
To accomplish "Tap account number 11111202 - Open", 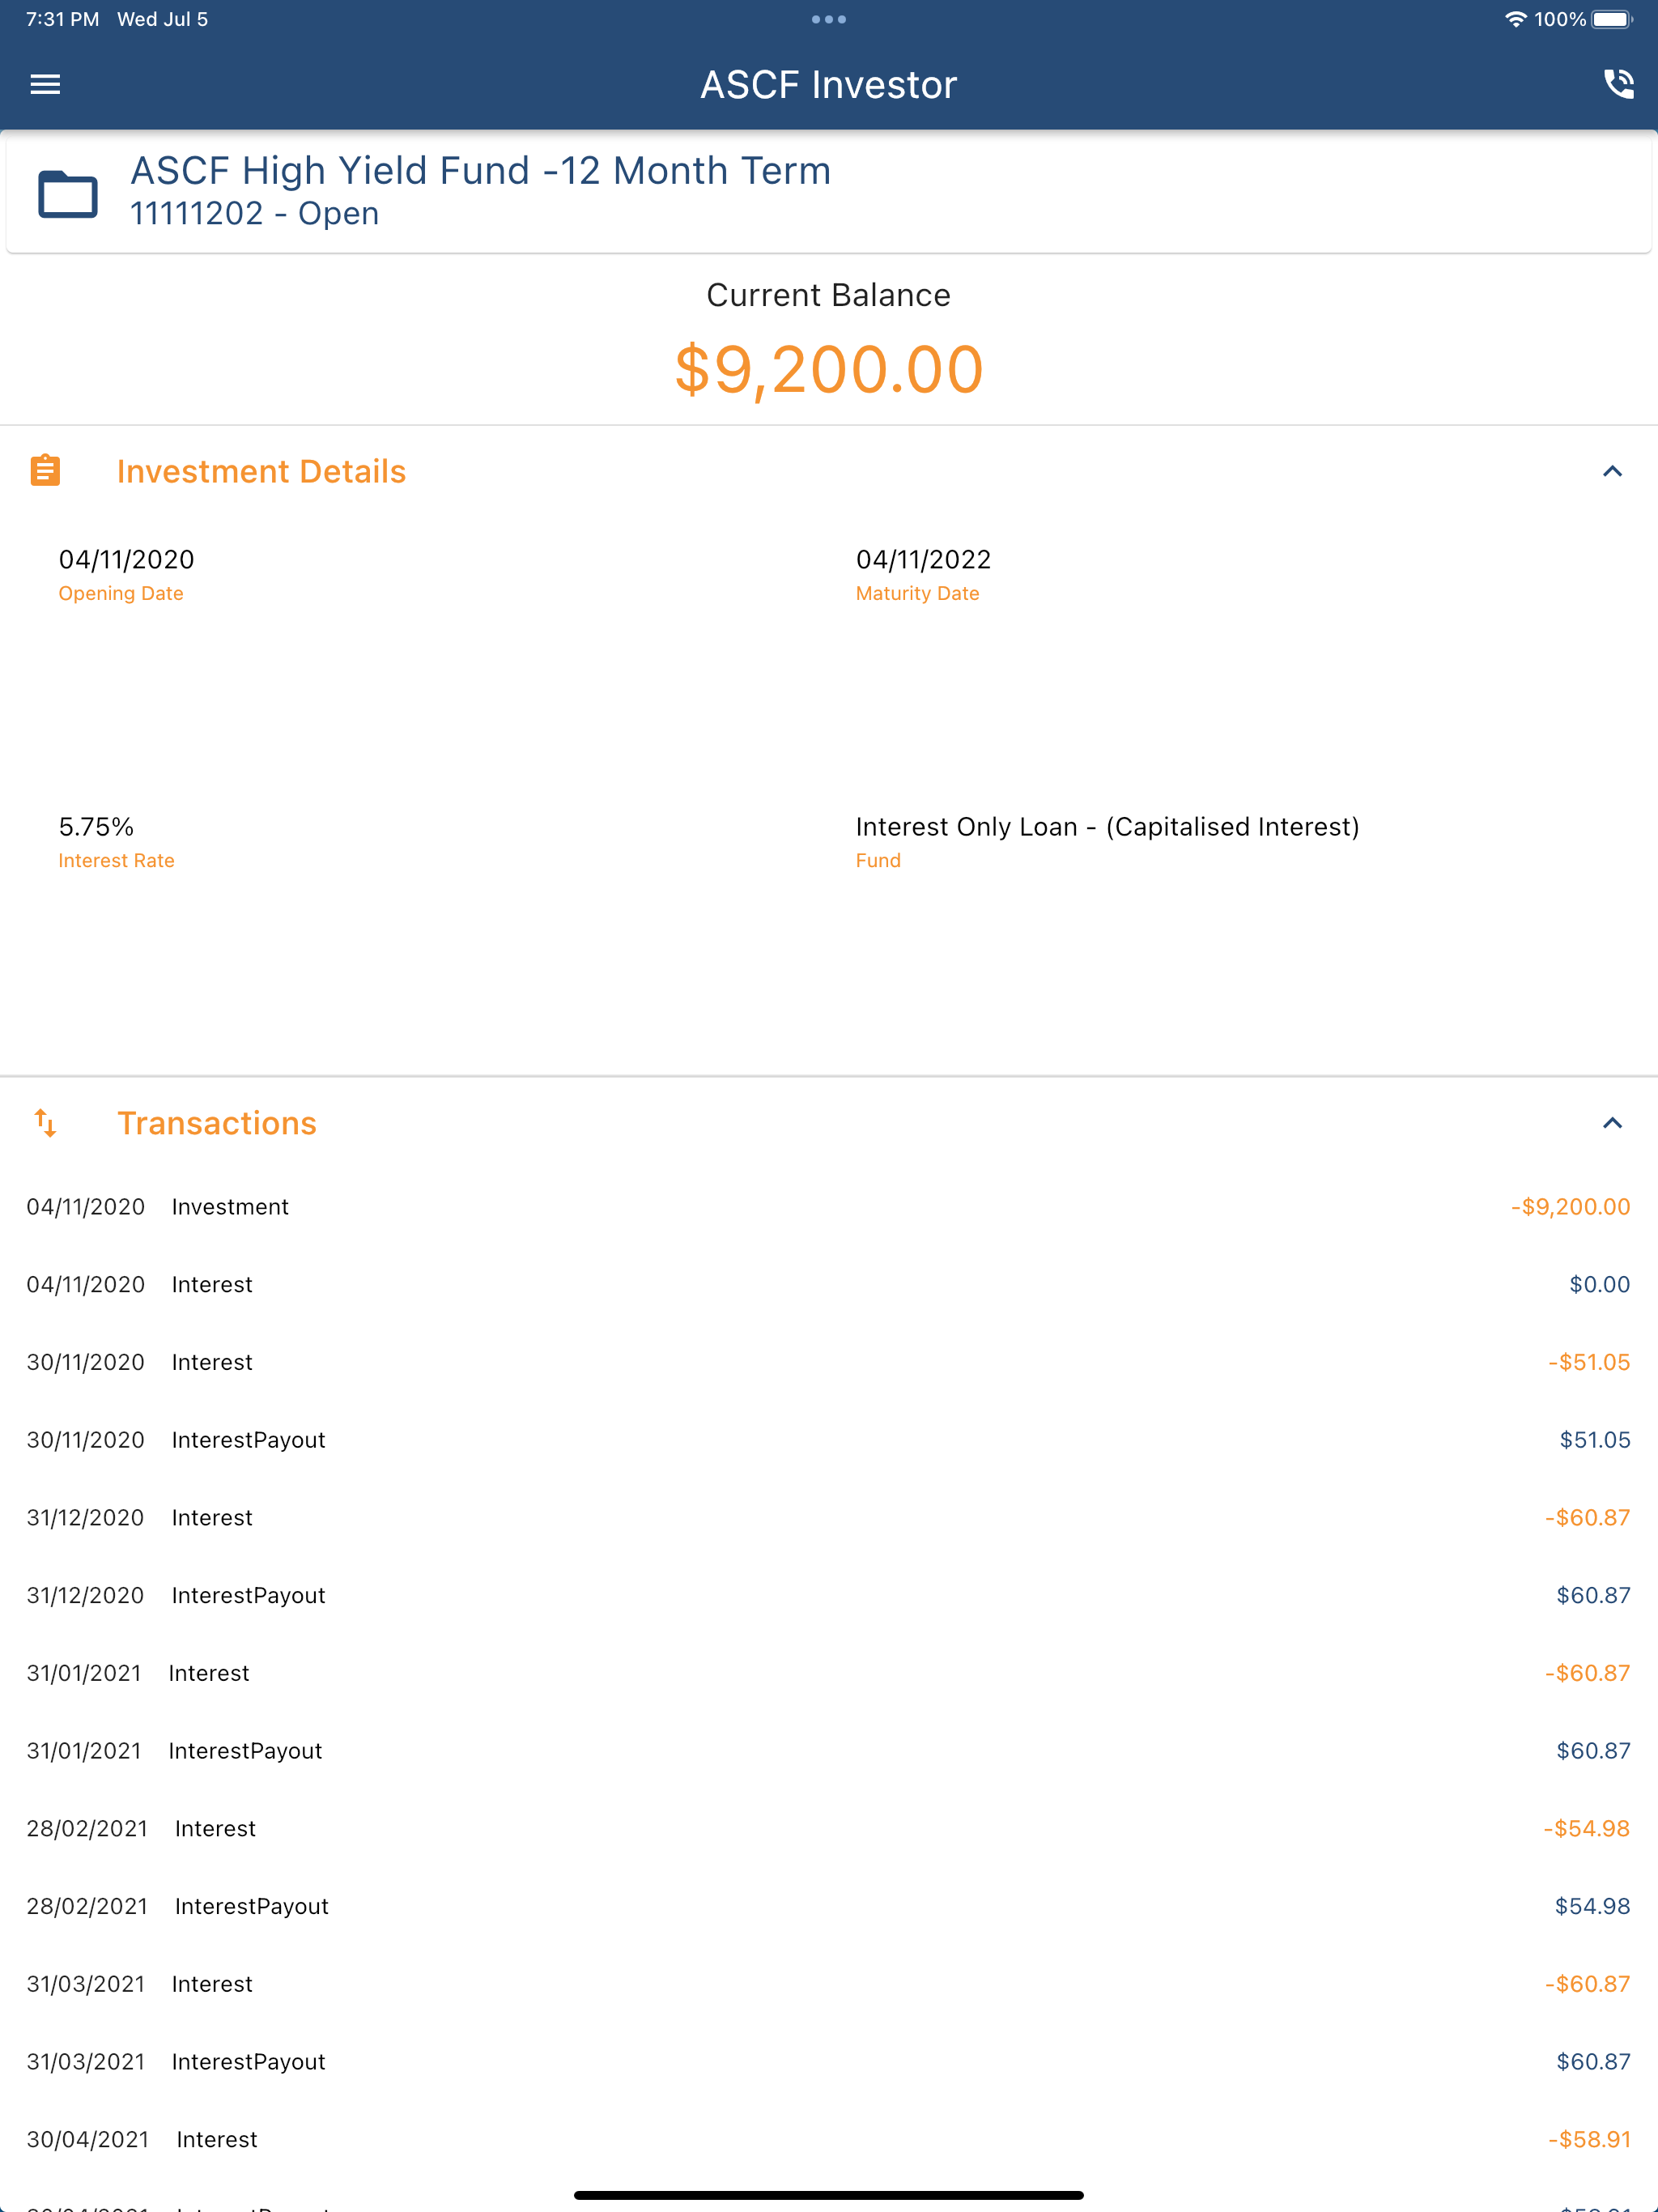I will click(254, 214).
